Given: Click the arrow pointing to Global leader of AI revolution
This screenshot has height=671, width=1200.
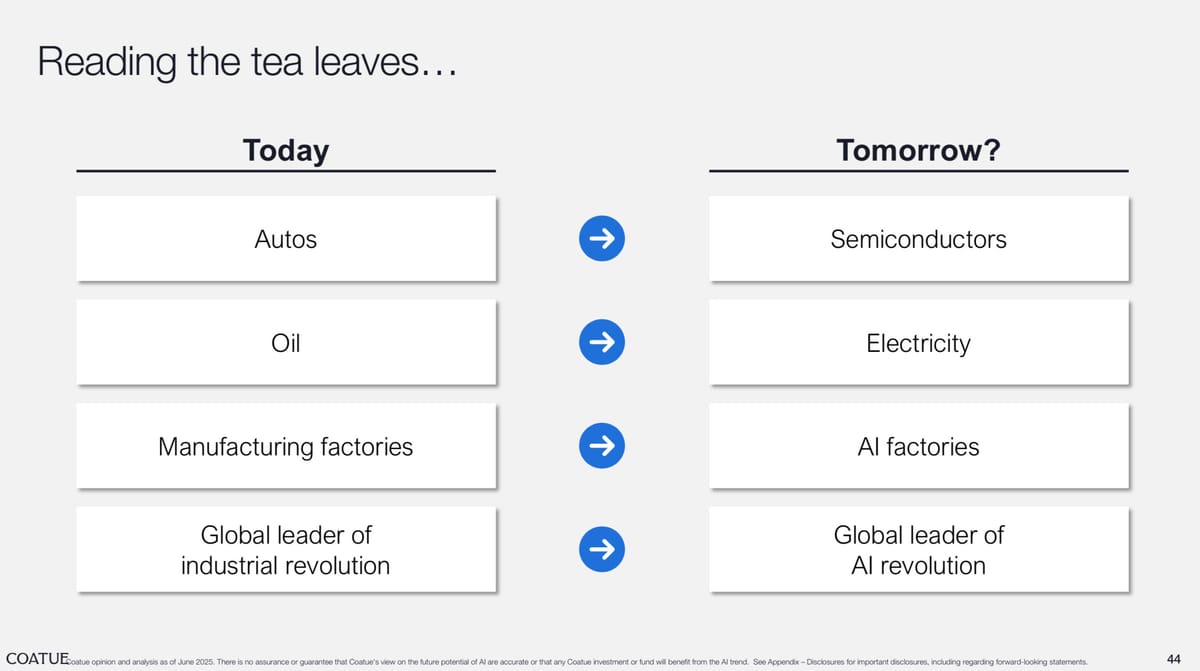Looking at the screenshot, I should (x=602, y=548).
